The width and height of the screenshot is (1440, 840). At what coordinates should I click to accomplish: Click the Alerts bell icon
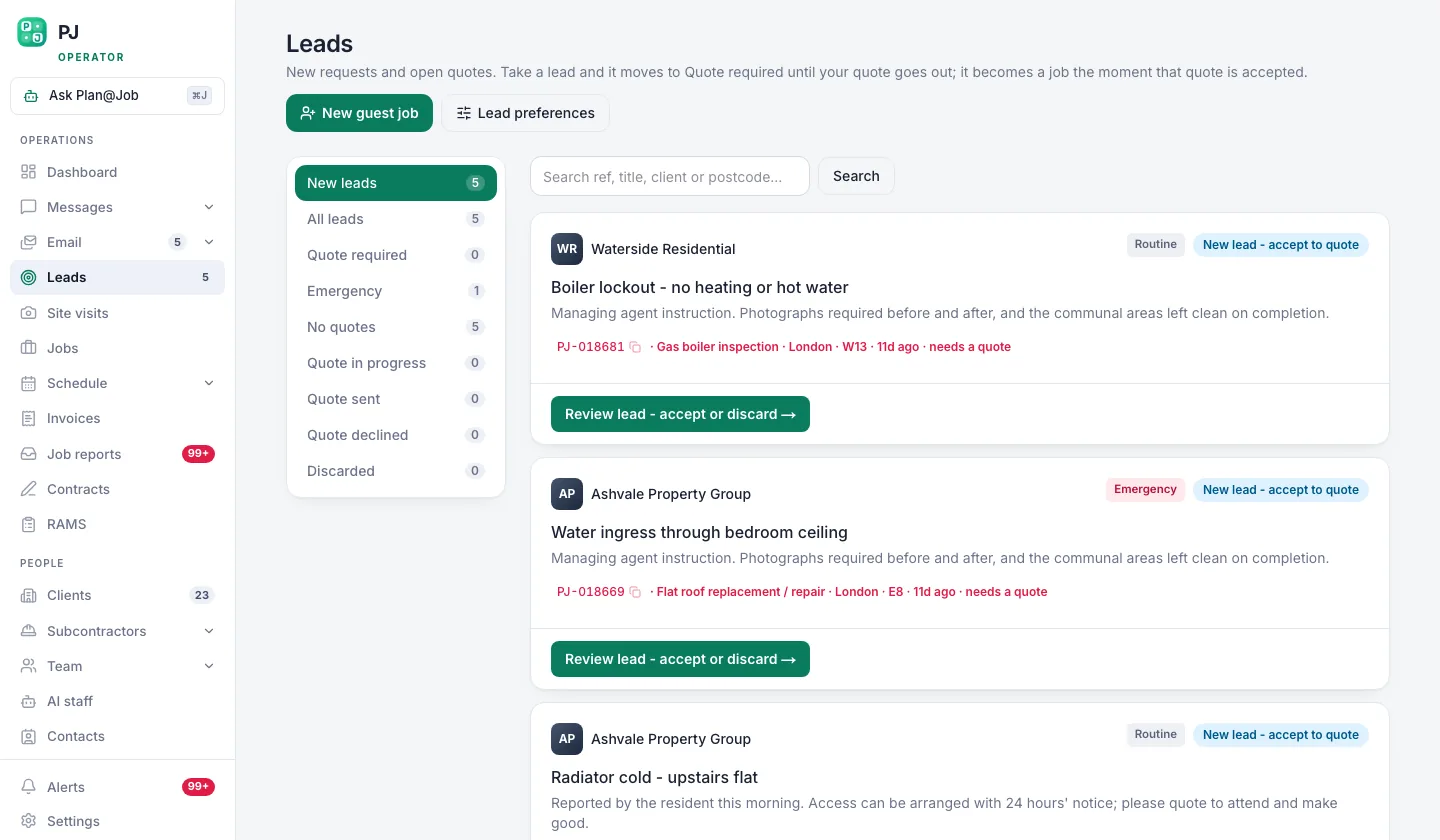(x=29, y=787)
